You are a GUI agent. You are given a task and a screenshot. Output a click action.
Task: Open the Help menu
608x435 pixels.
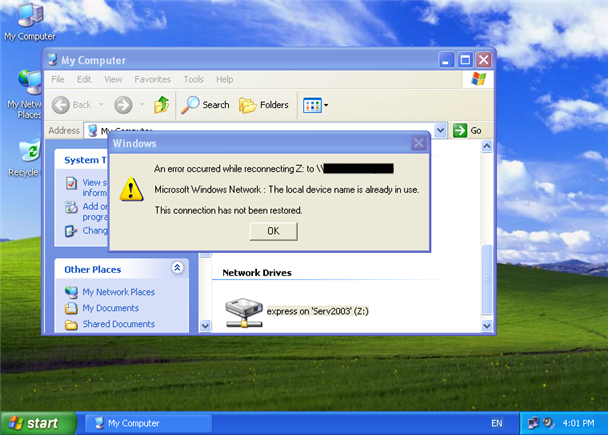click(x=225, y=79)
